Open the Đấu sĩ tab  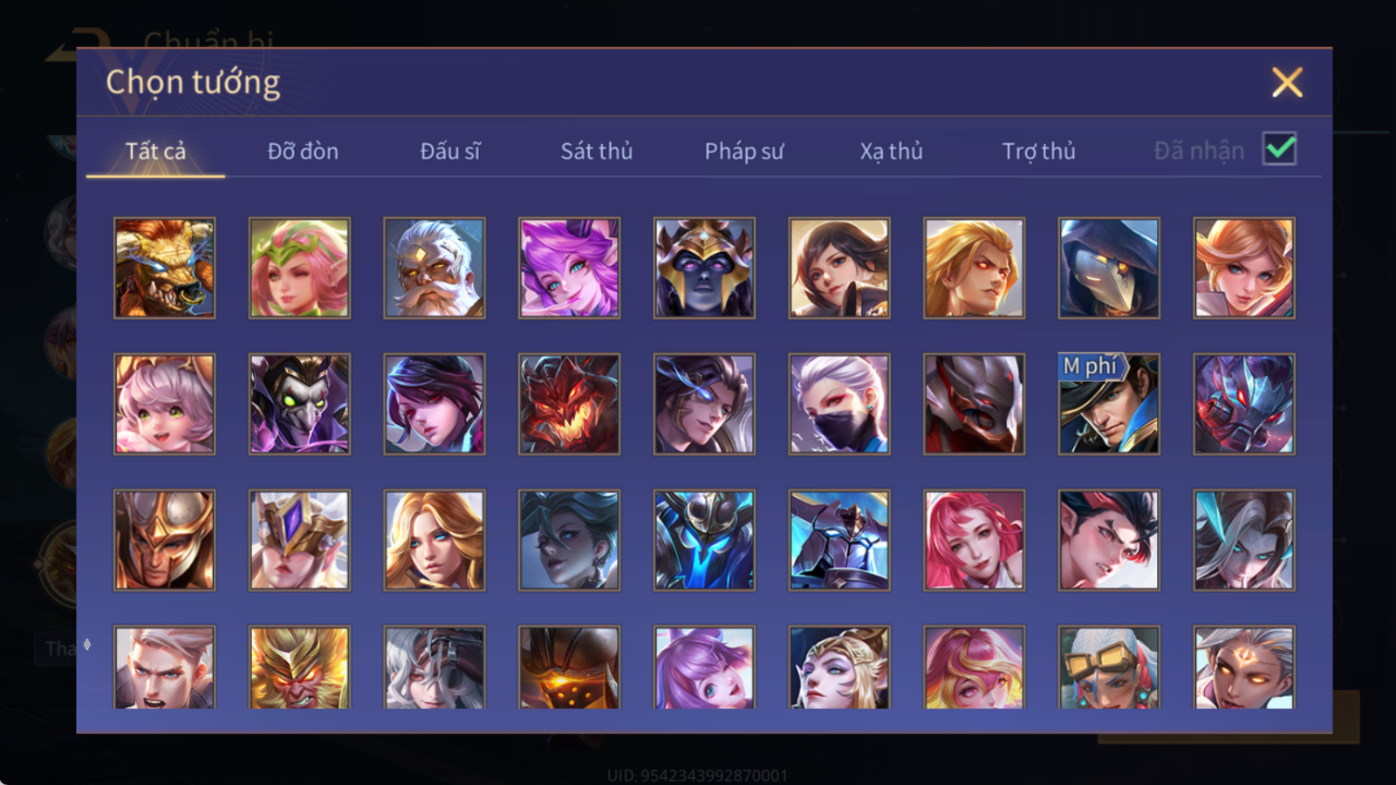click(x=450, y=151)
